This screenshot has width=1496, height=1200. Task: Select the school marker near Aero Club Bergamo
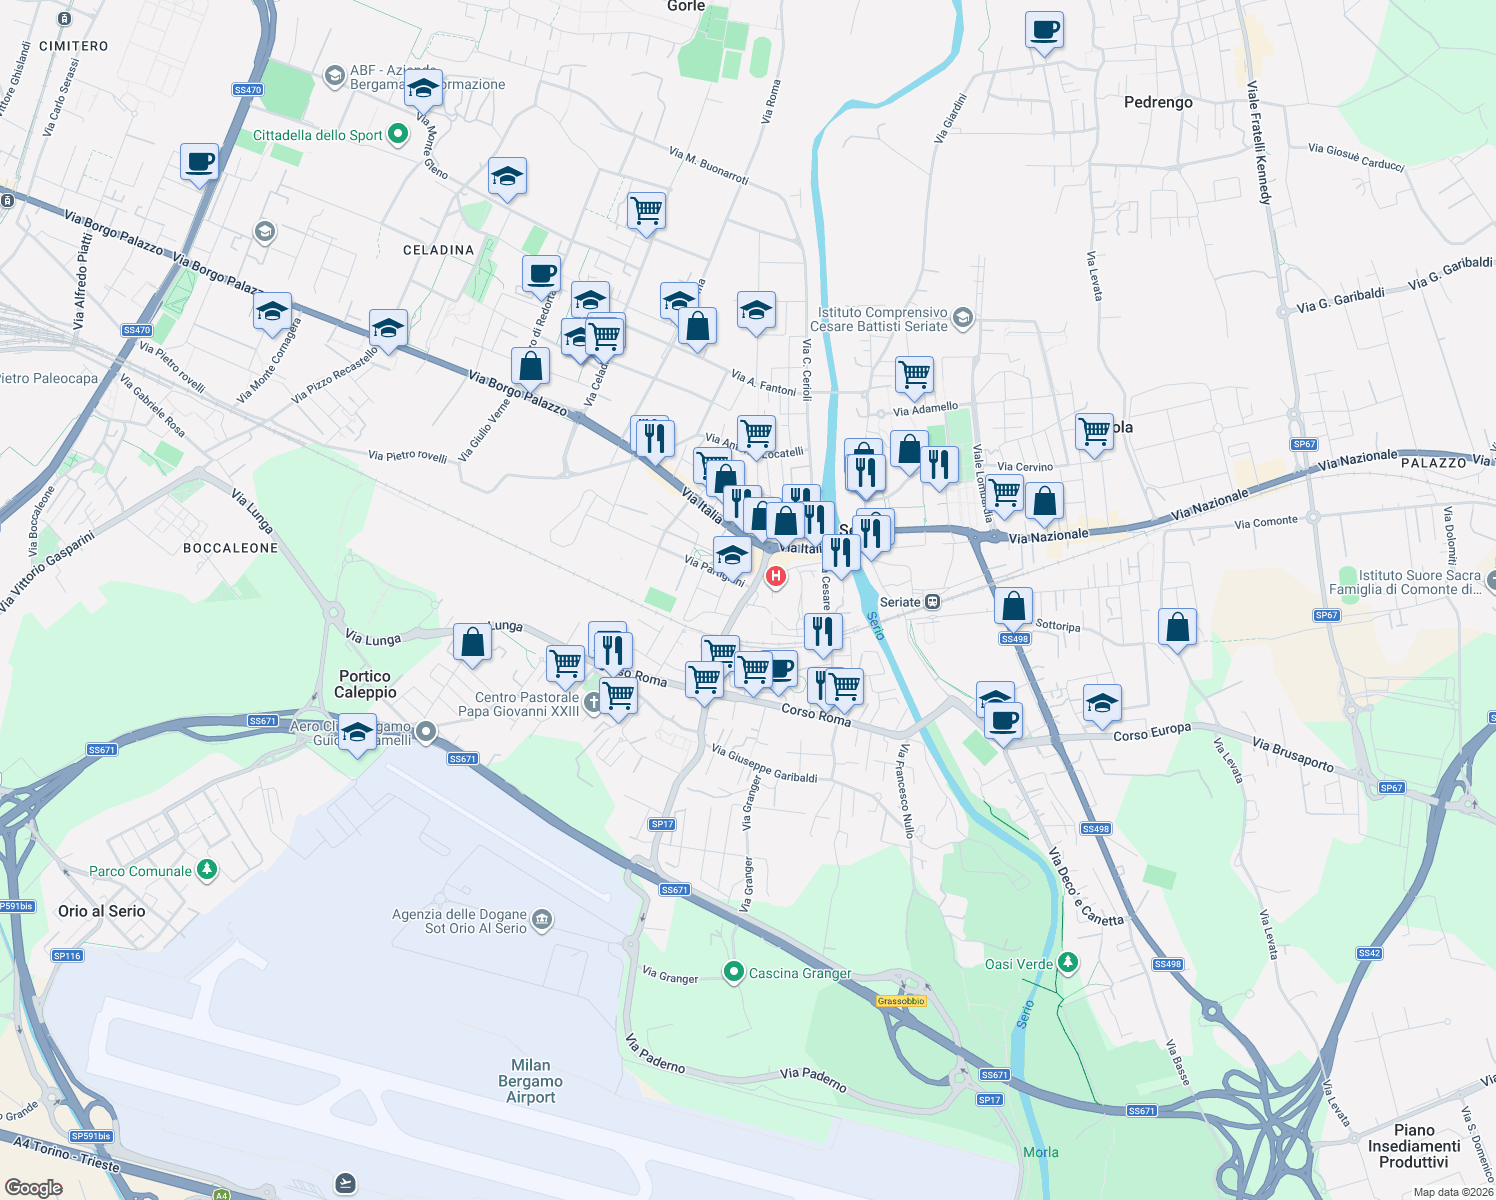[357, 733]
